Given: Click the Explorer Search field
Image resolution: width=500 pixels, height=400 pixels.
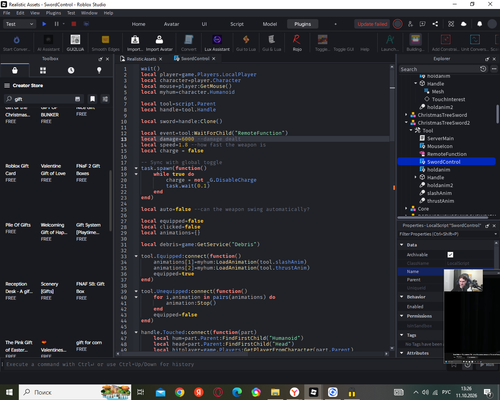Looking at the screenshot, I should [439, 69].
